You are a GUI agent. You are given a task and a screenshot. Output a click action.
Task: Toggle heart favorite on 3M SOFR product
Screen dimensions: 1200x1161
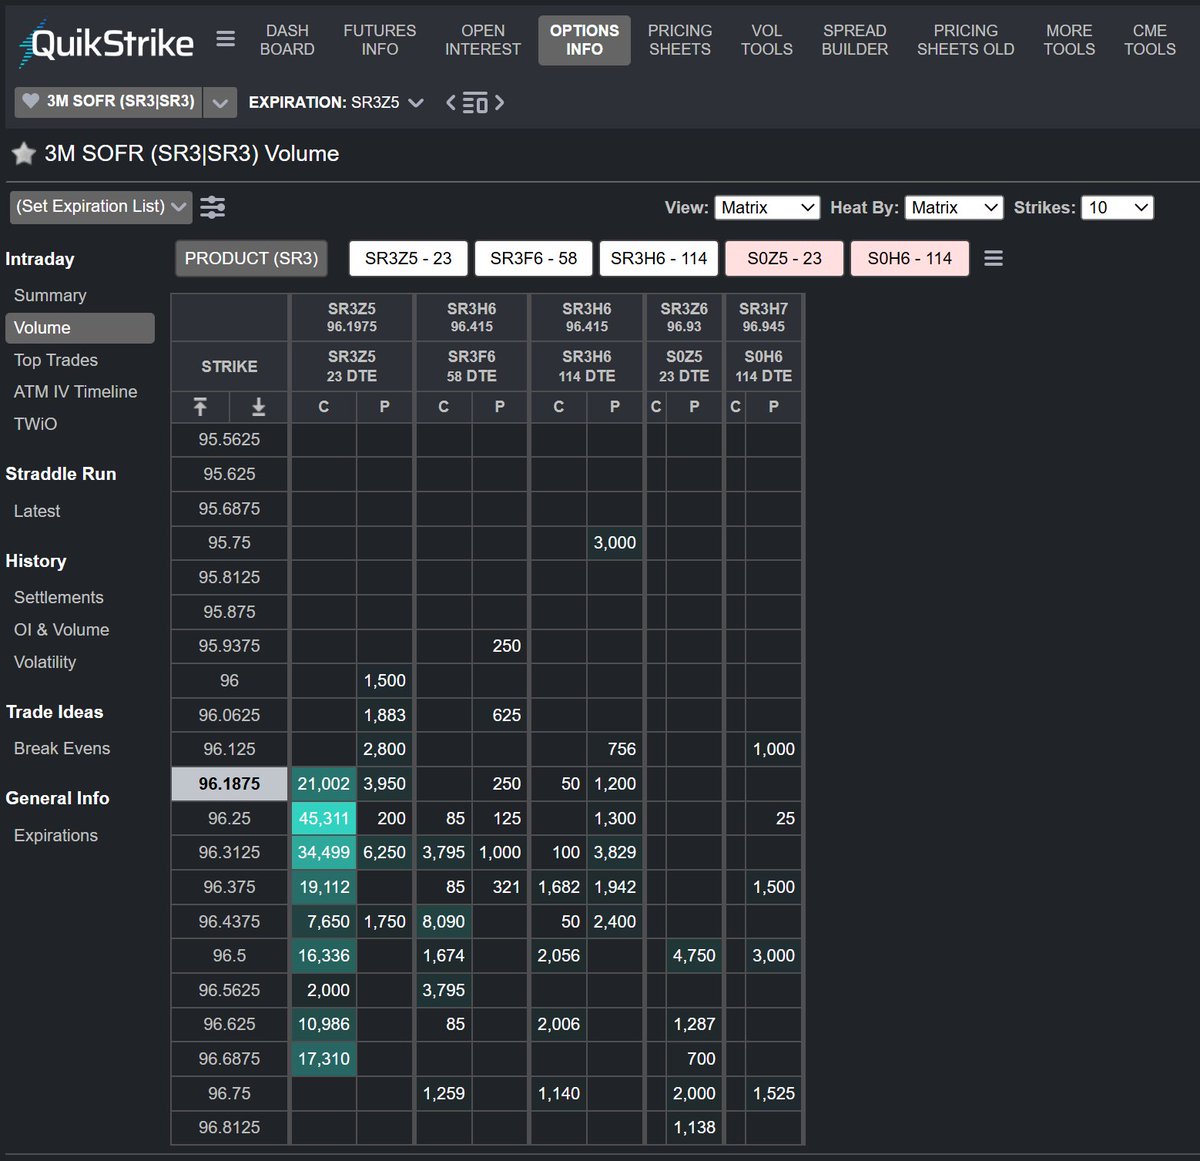[x=31, y=101]
